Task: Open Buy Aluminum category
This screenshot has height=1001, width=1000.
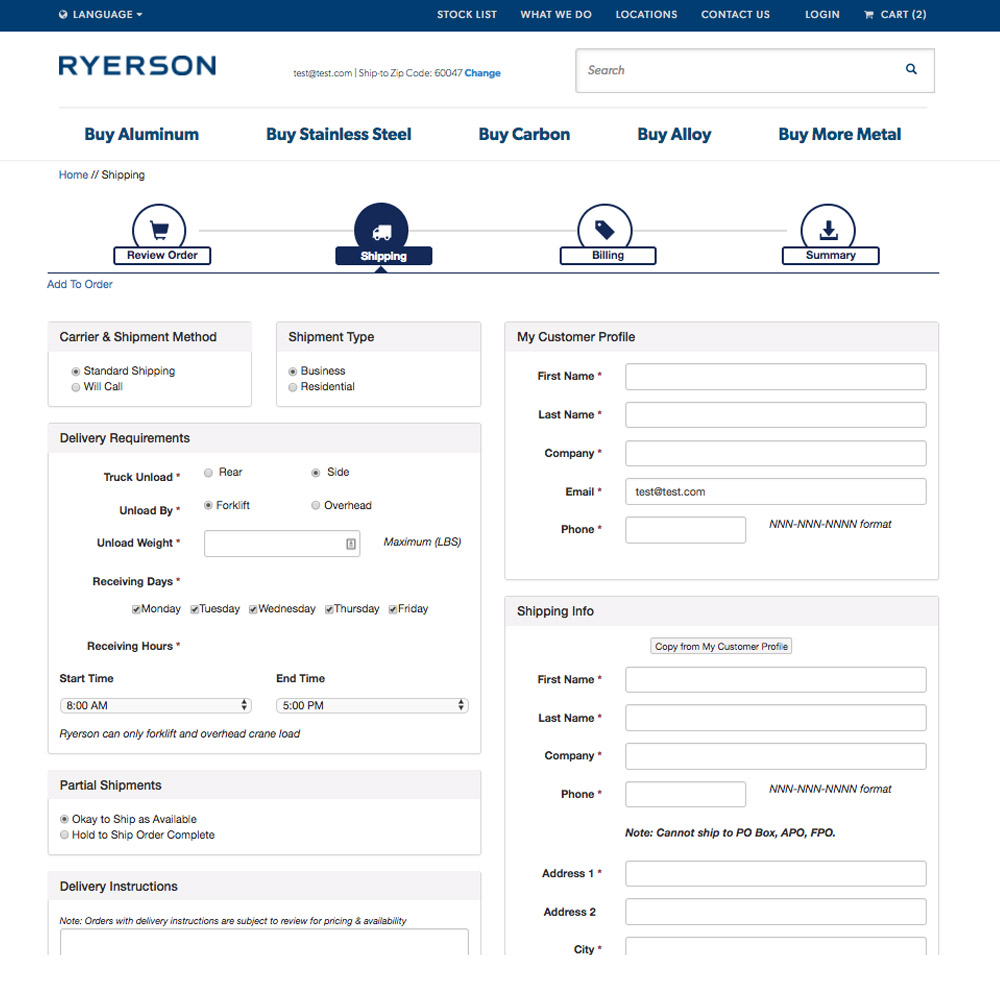Action: coord(142,134)
